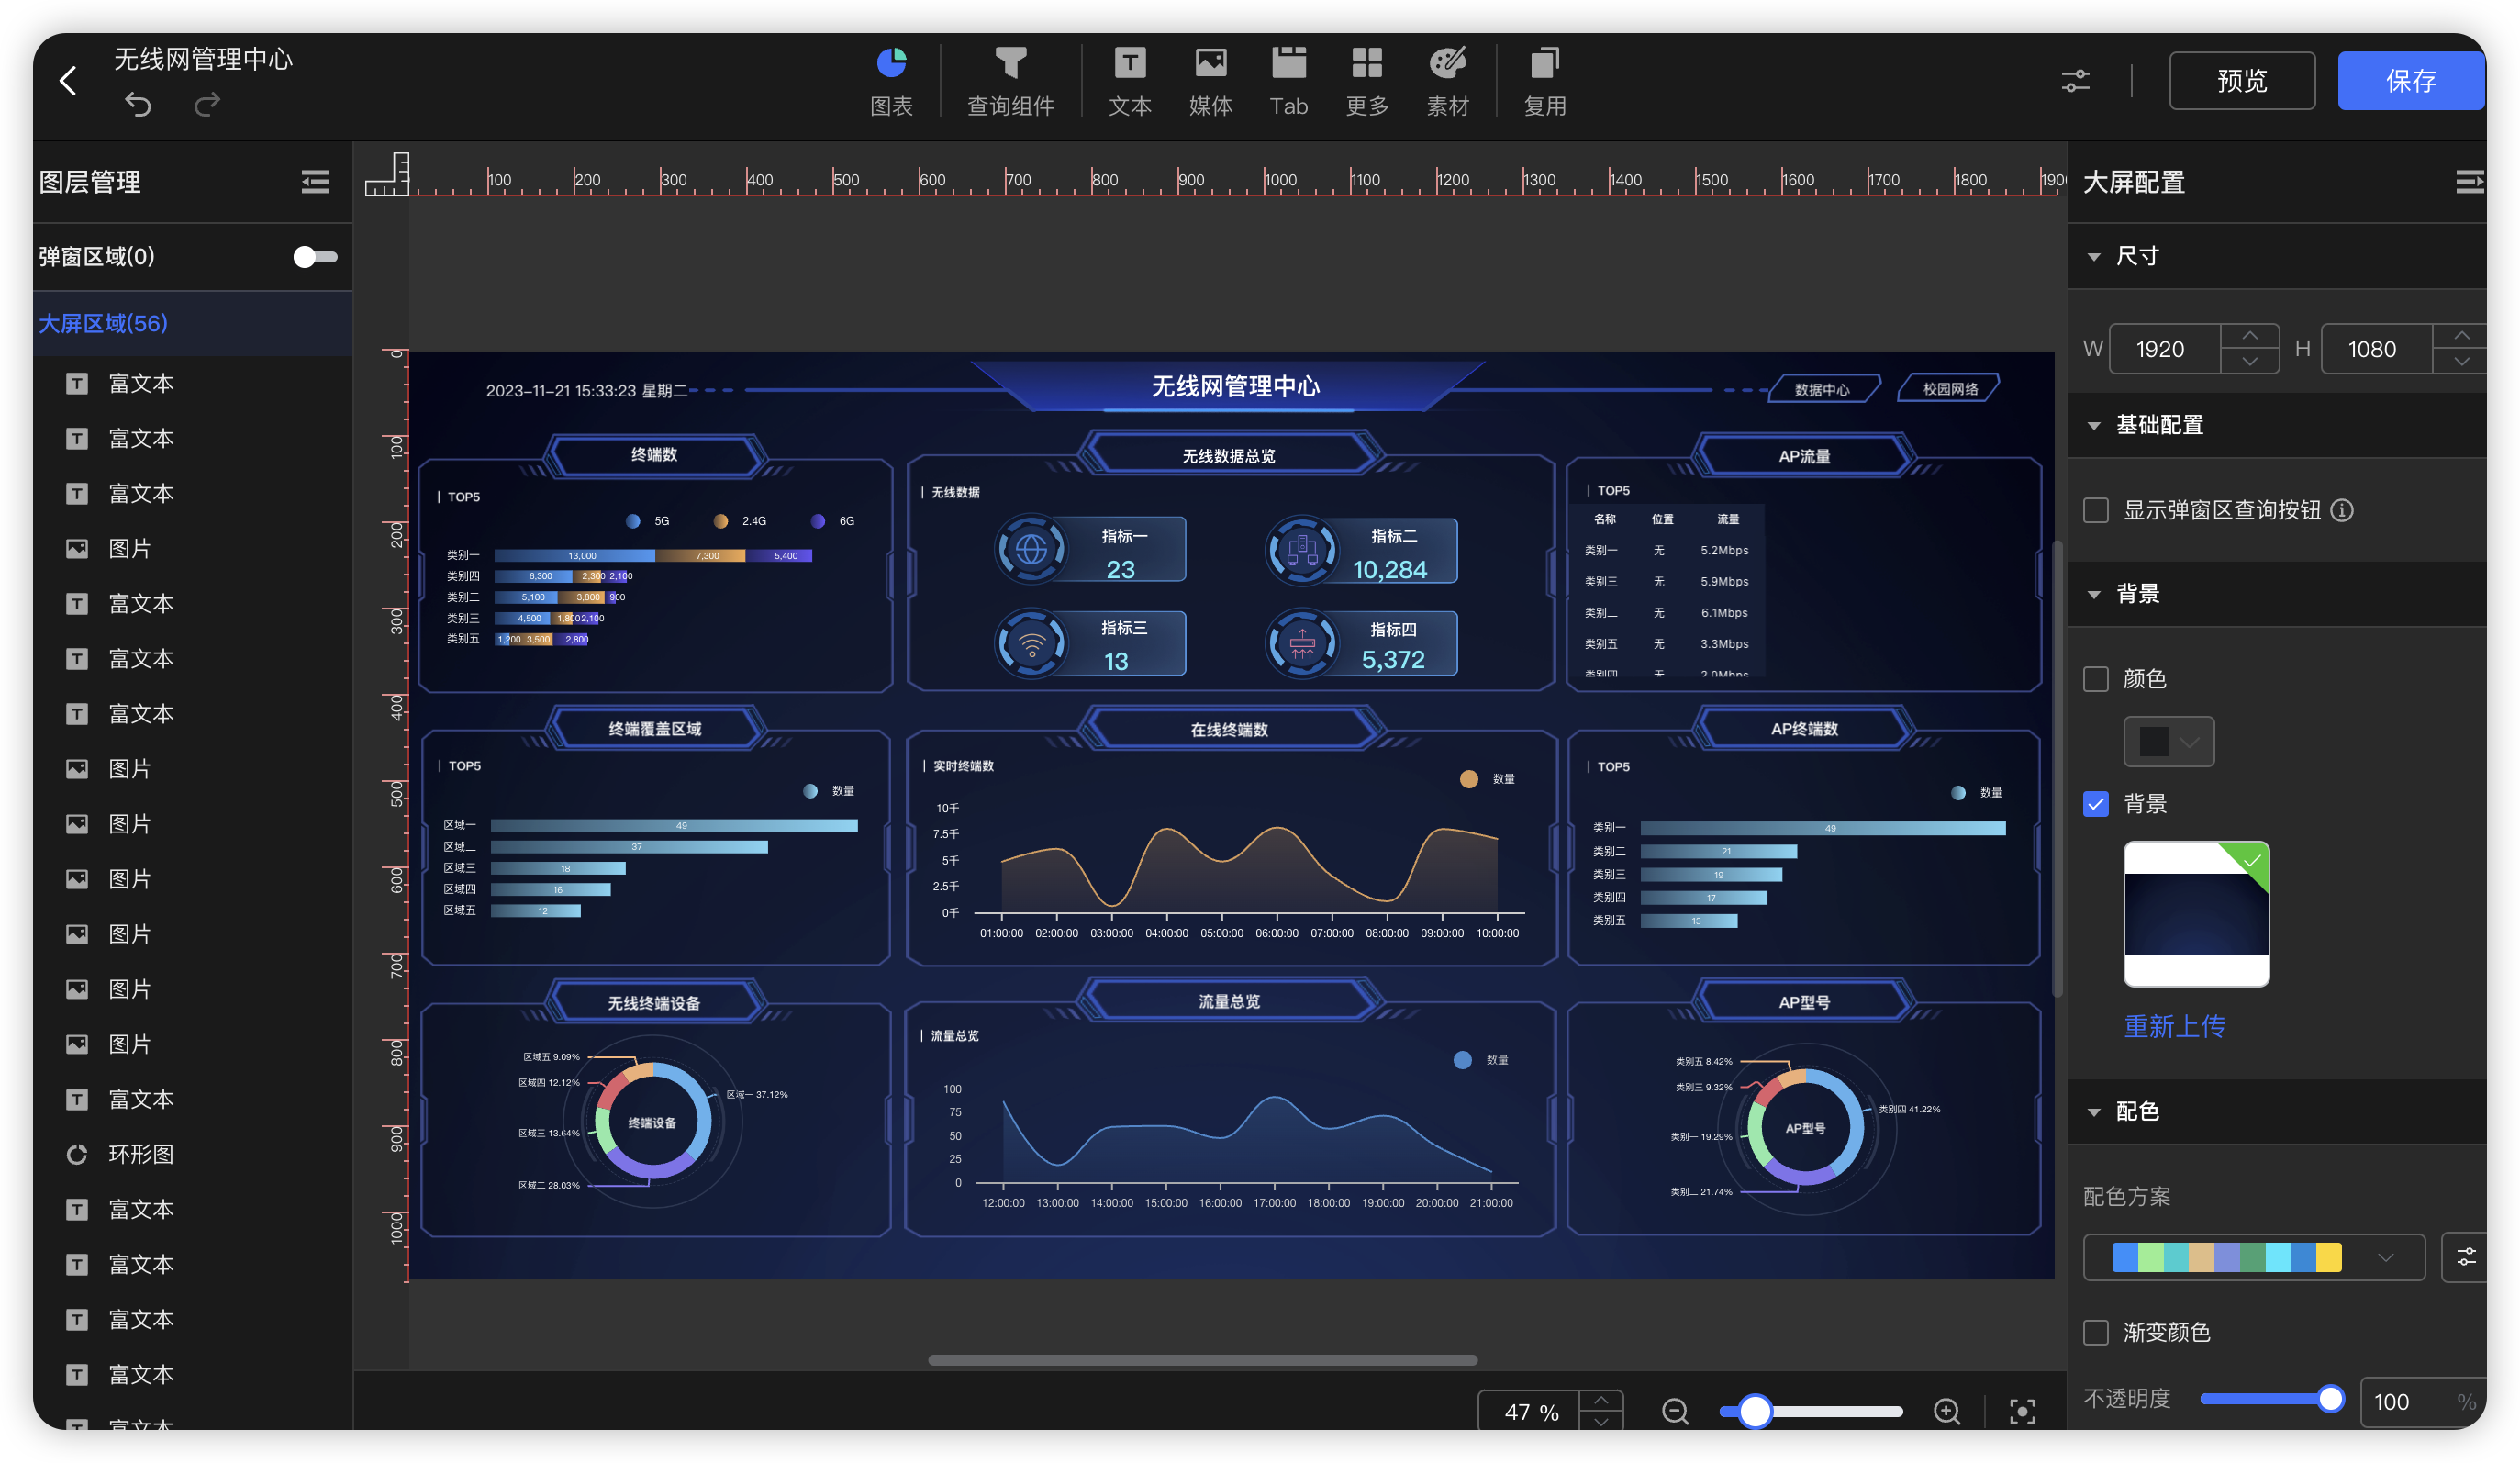Click the H height input 1080

2376,349
